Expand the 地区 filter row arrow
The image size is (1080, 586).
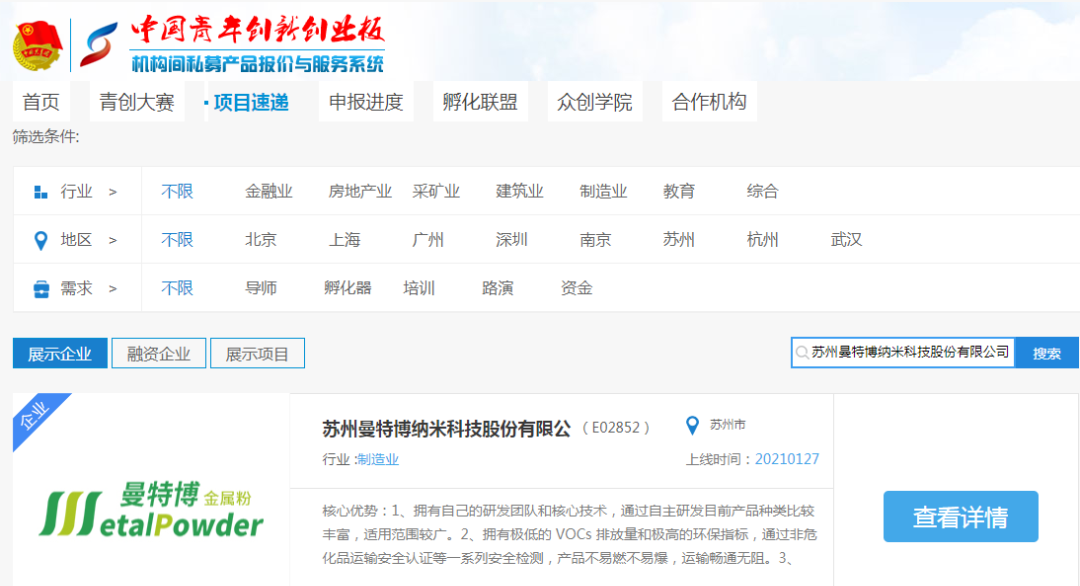[x=113, y=240]
